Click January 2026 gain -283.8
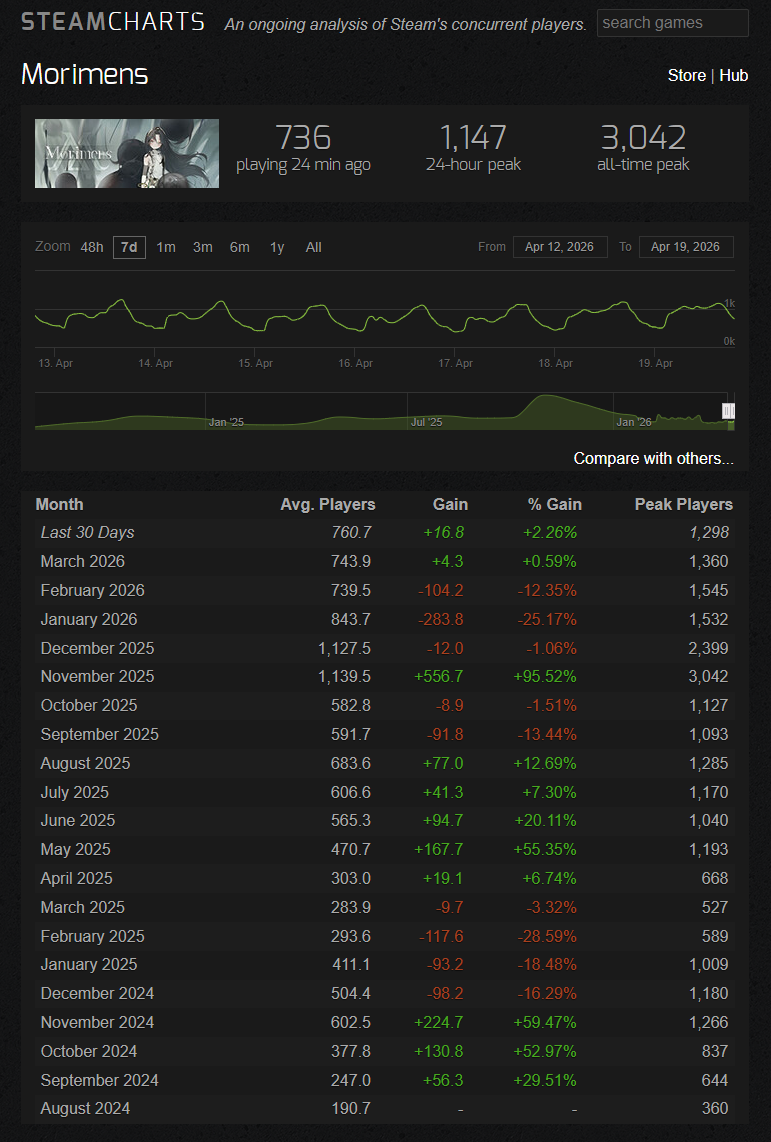Screen dimensions: 771x1142 coord(440,619)
